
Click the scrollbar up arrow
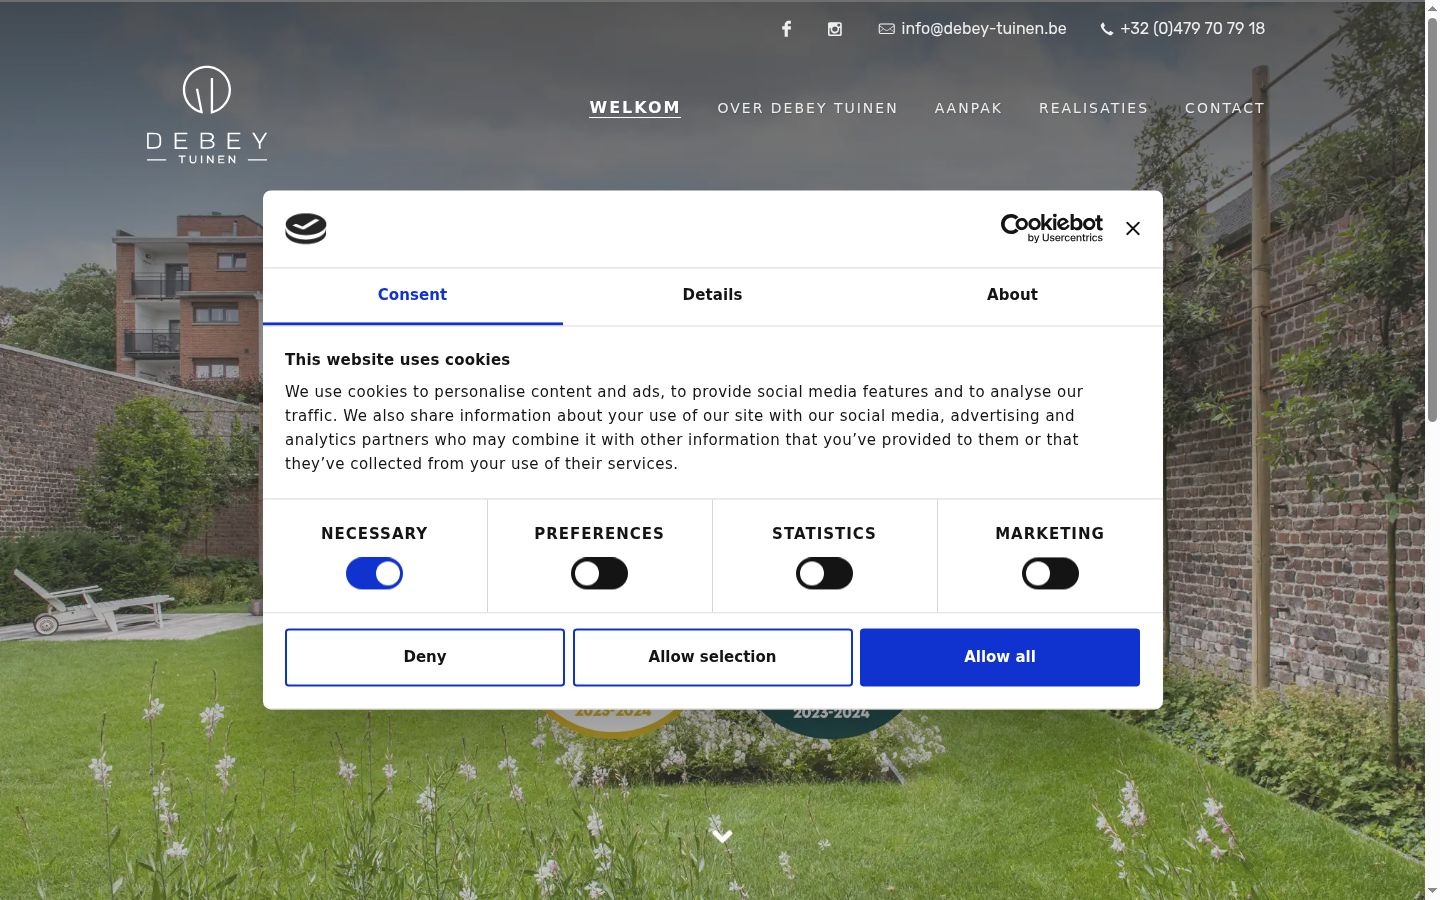(x=1432, y=8)
